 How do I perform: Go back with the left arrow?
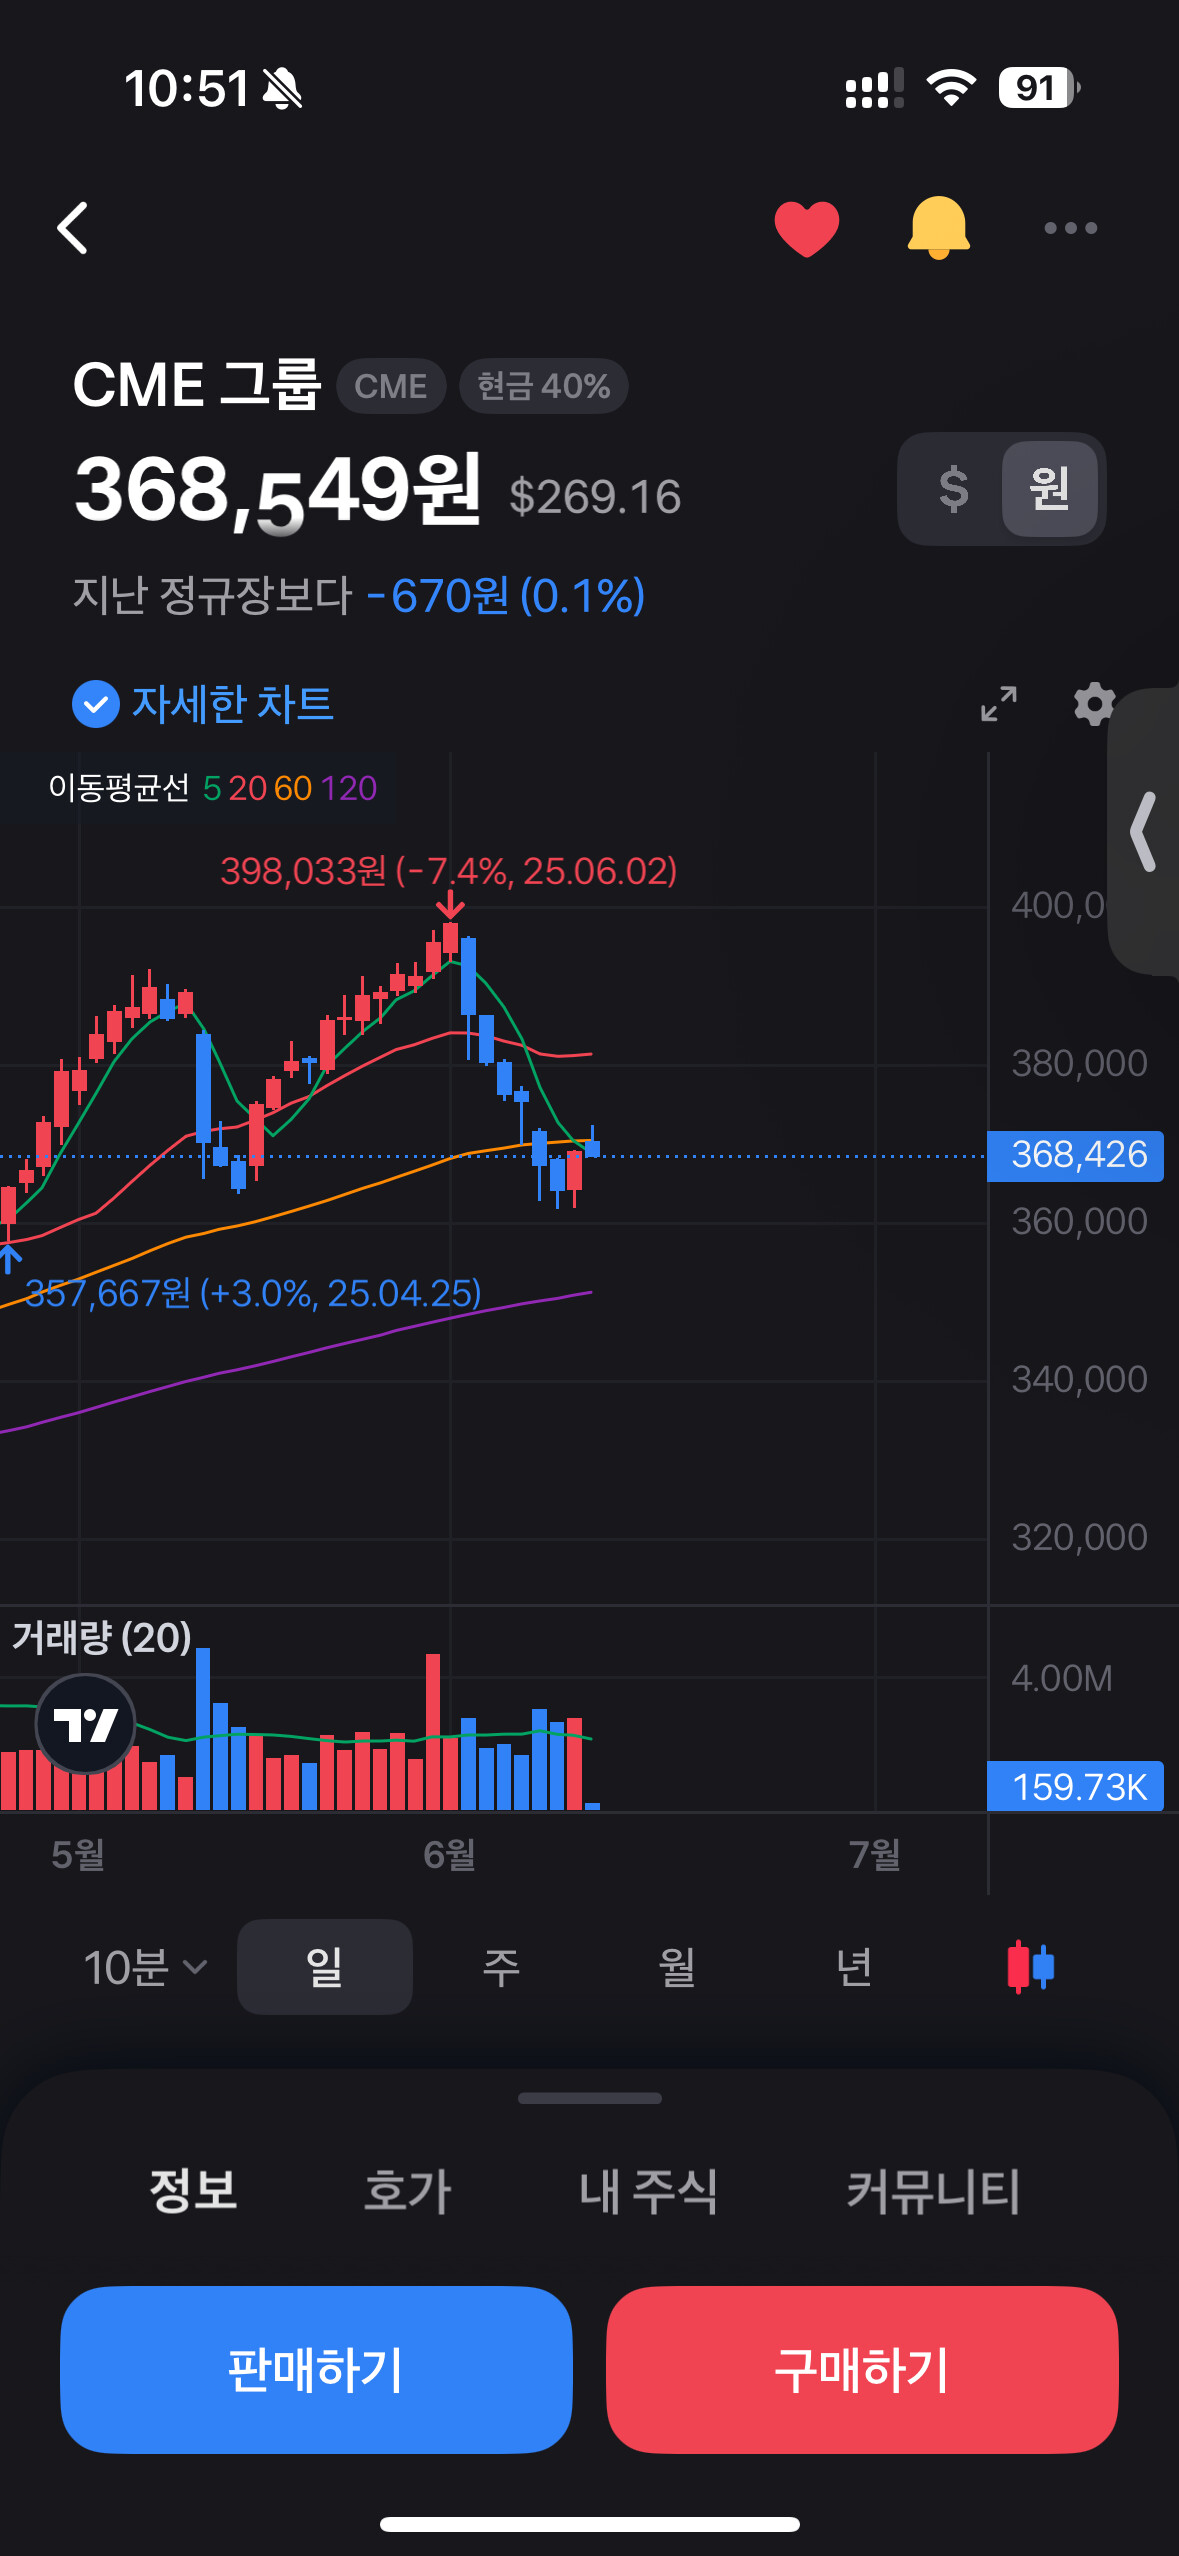tap(73, 228)
